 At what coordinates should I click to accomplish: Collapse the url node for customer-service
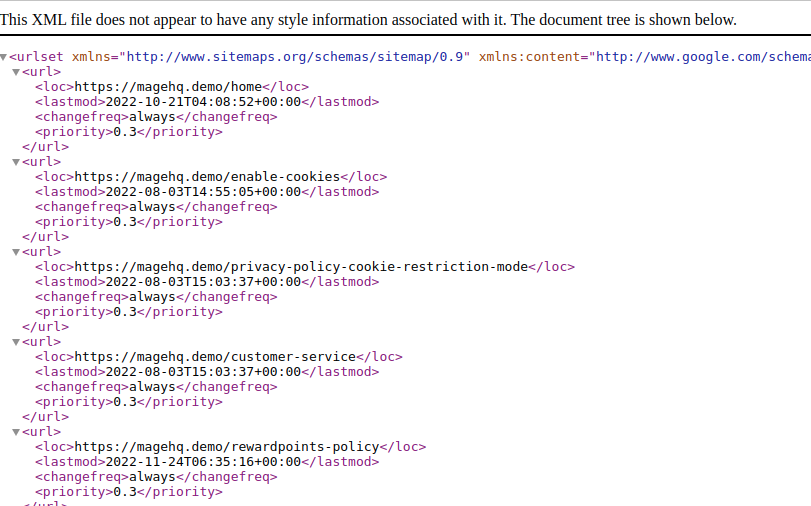[x=16, y=343]
